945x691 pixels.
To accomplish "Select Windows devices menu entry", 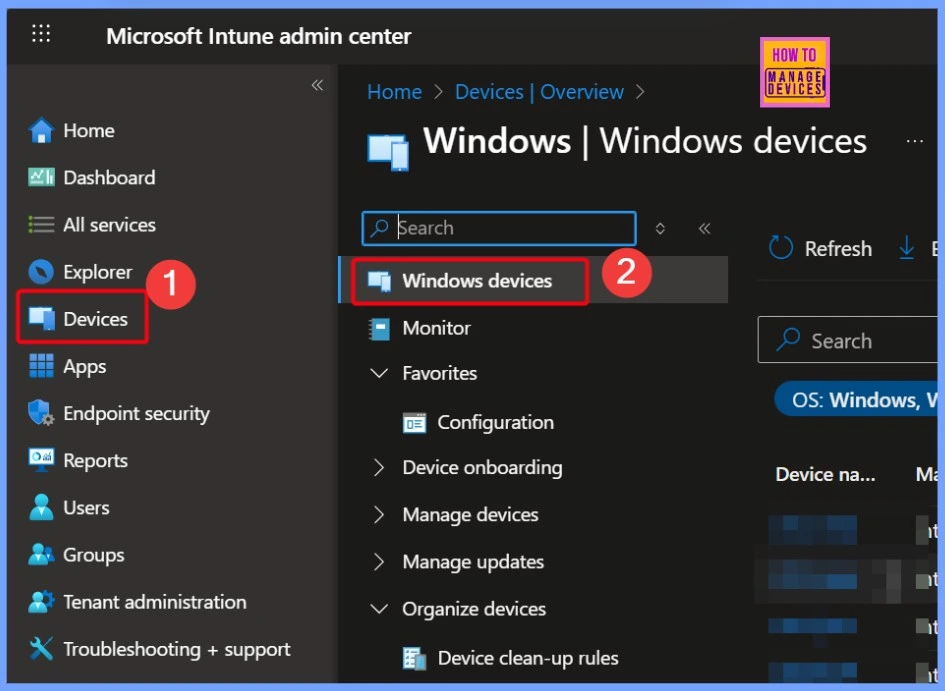I will 533,281.
